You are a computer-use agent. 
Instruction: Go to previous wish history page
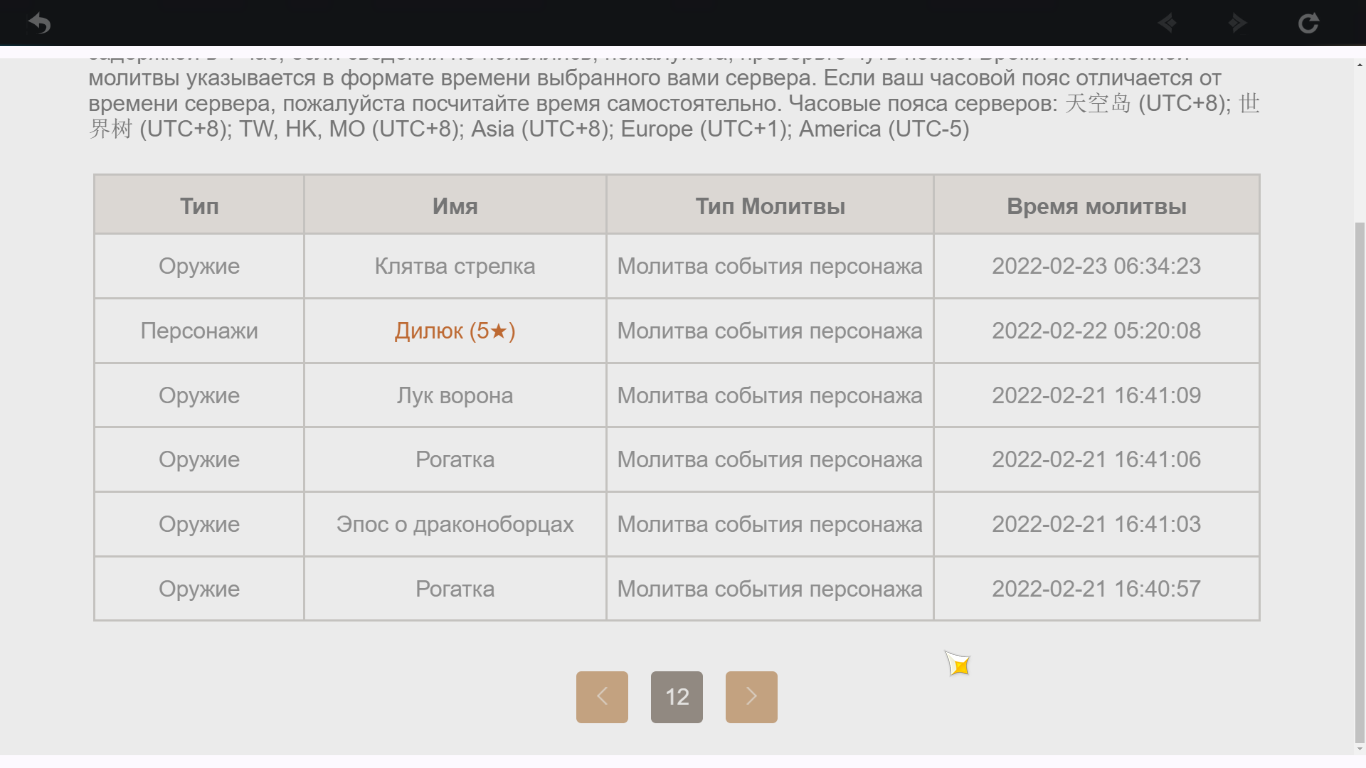pyautogui.click(x=602, y=697)
